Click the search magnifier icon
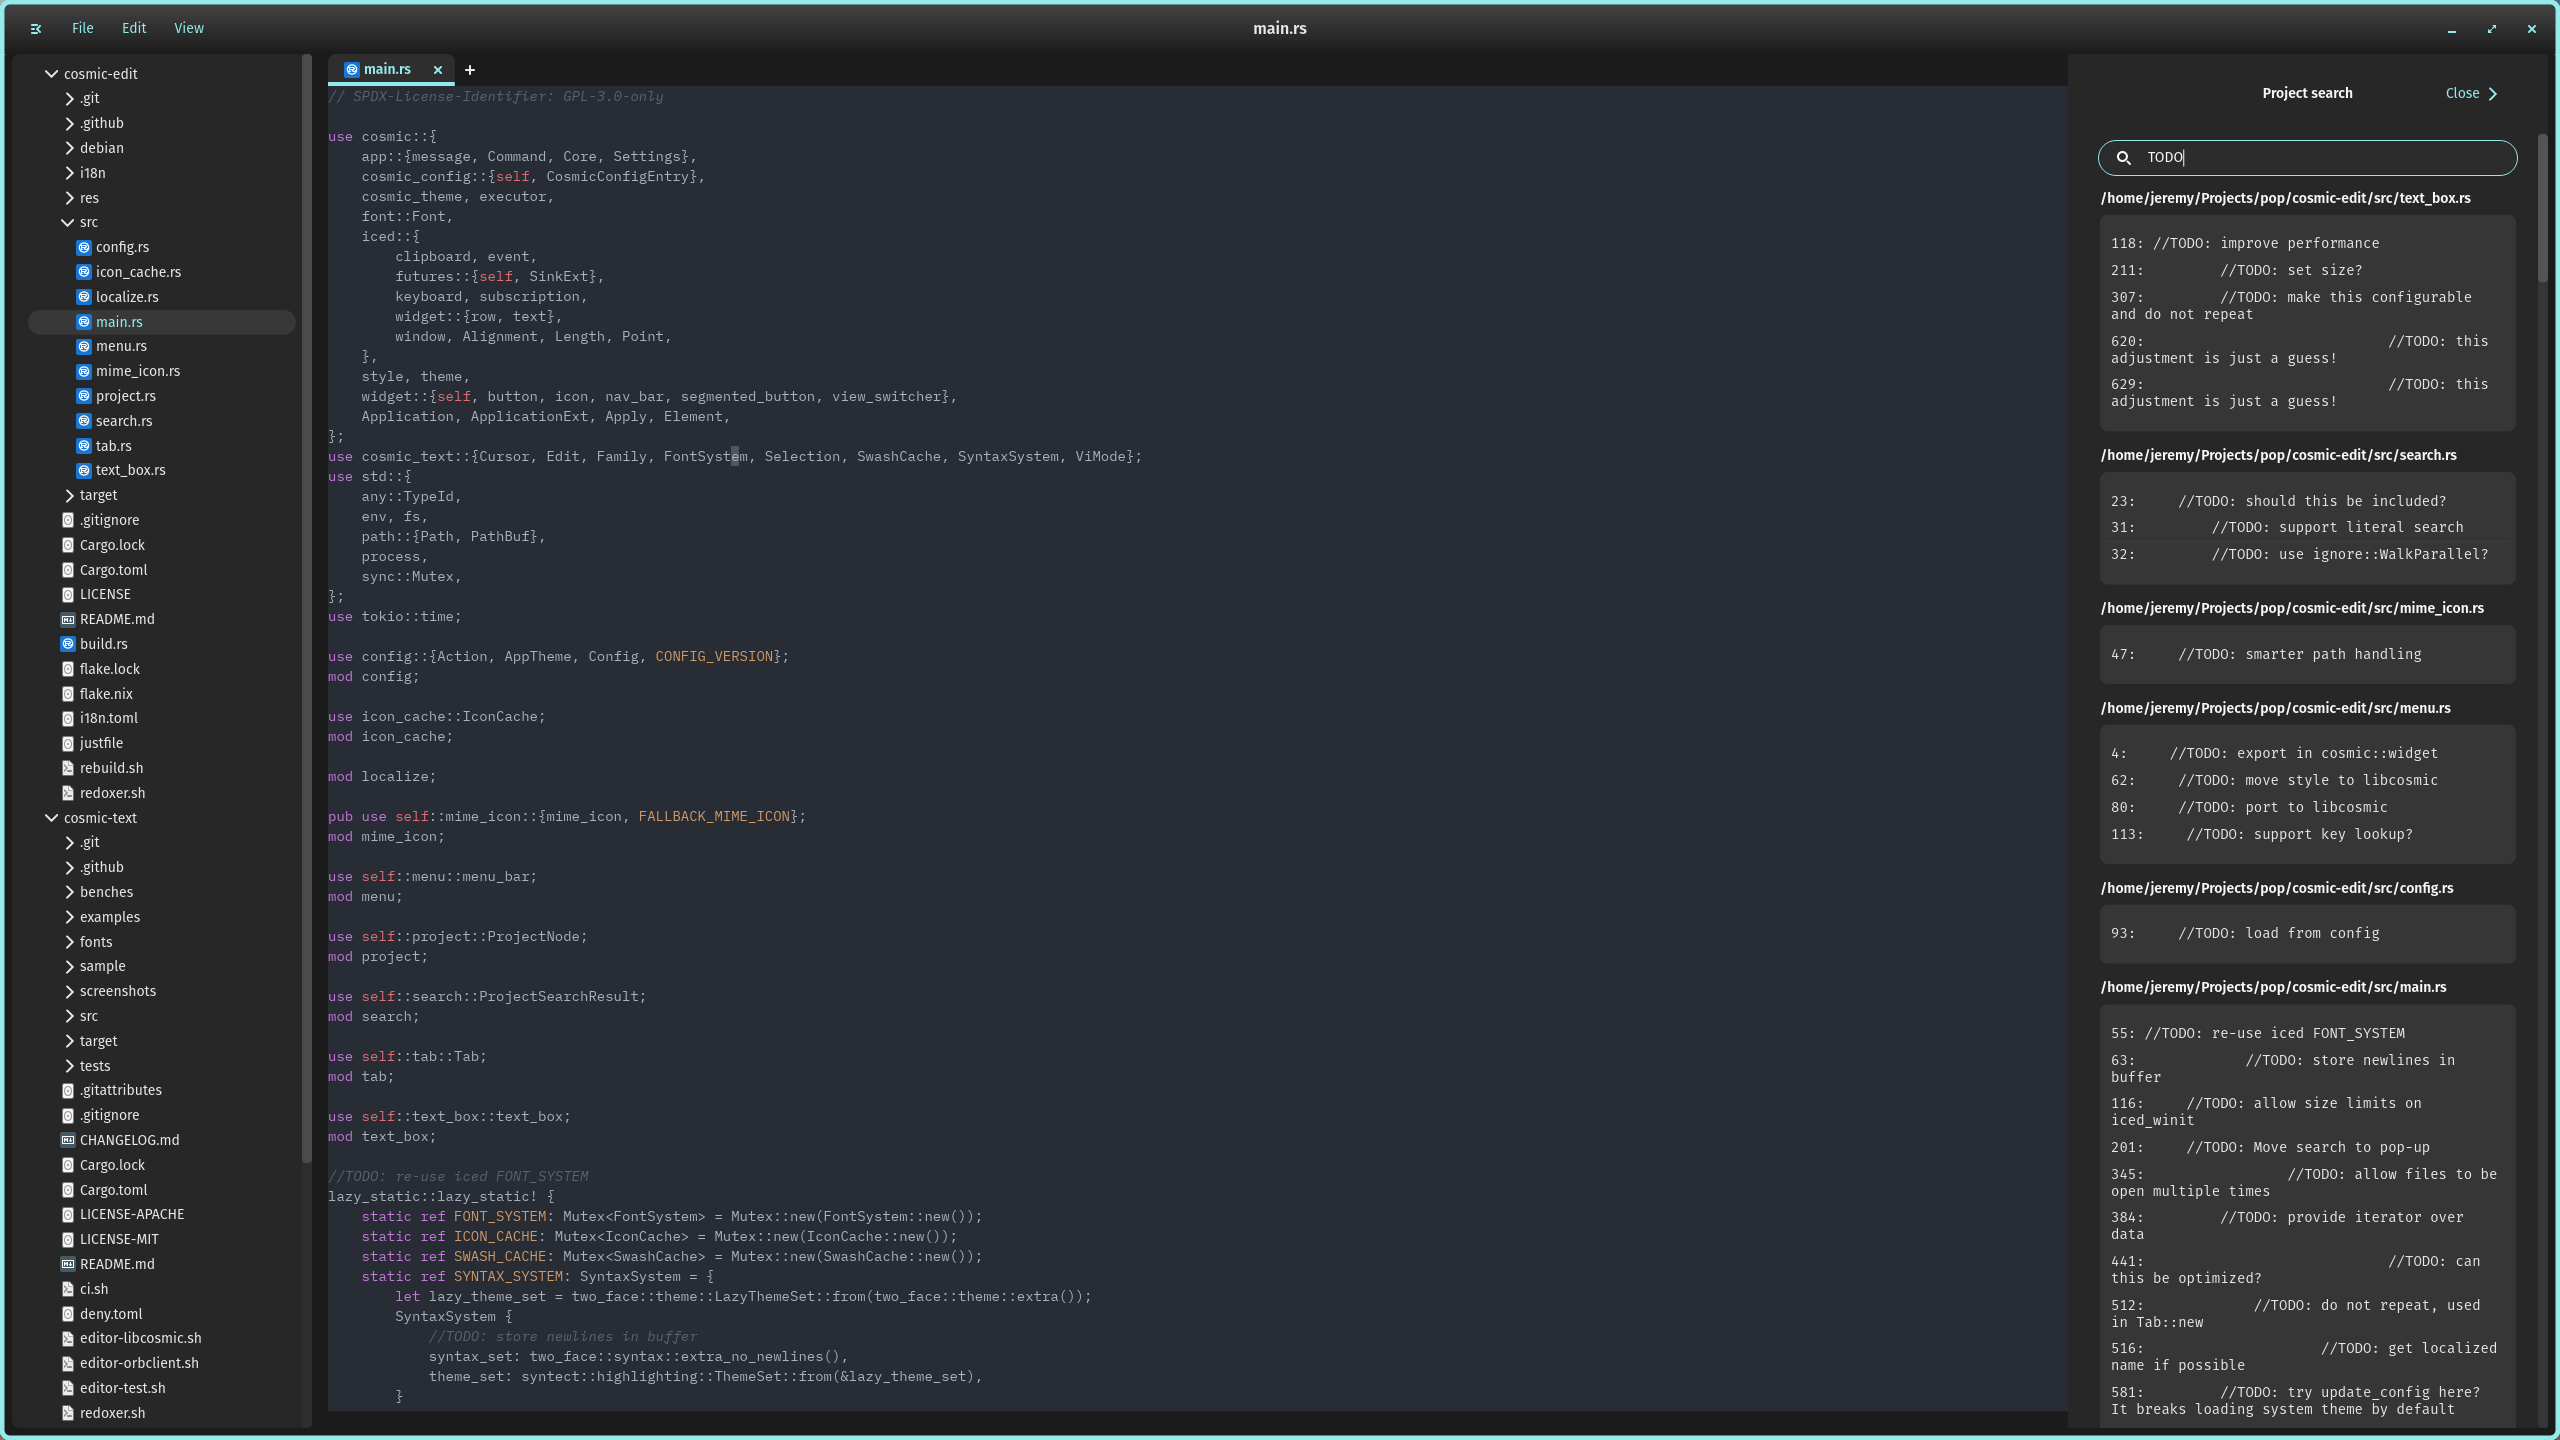 click(2124, 158)
